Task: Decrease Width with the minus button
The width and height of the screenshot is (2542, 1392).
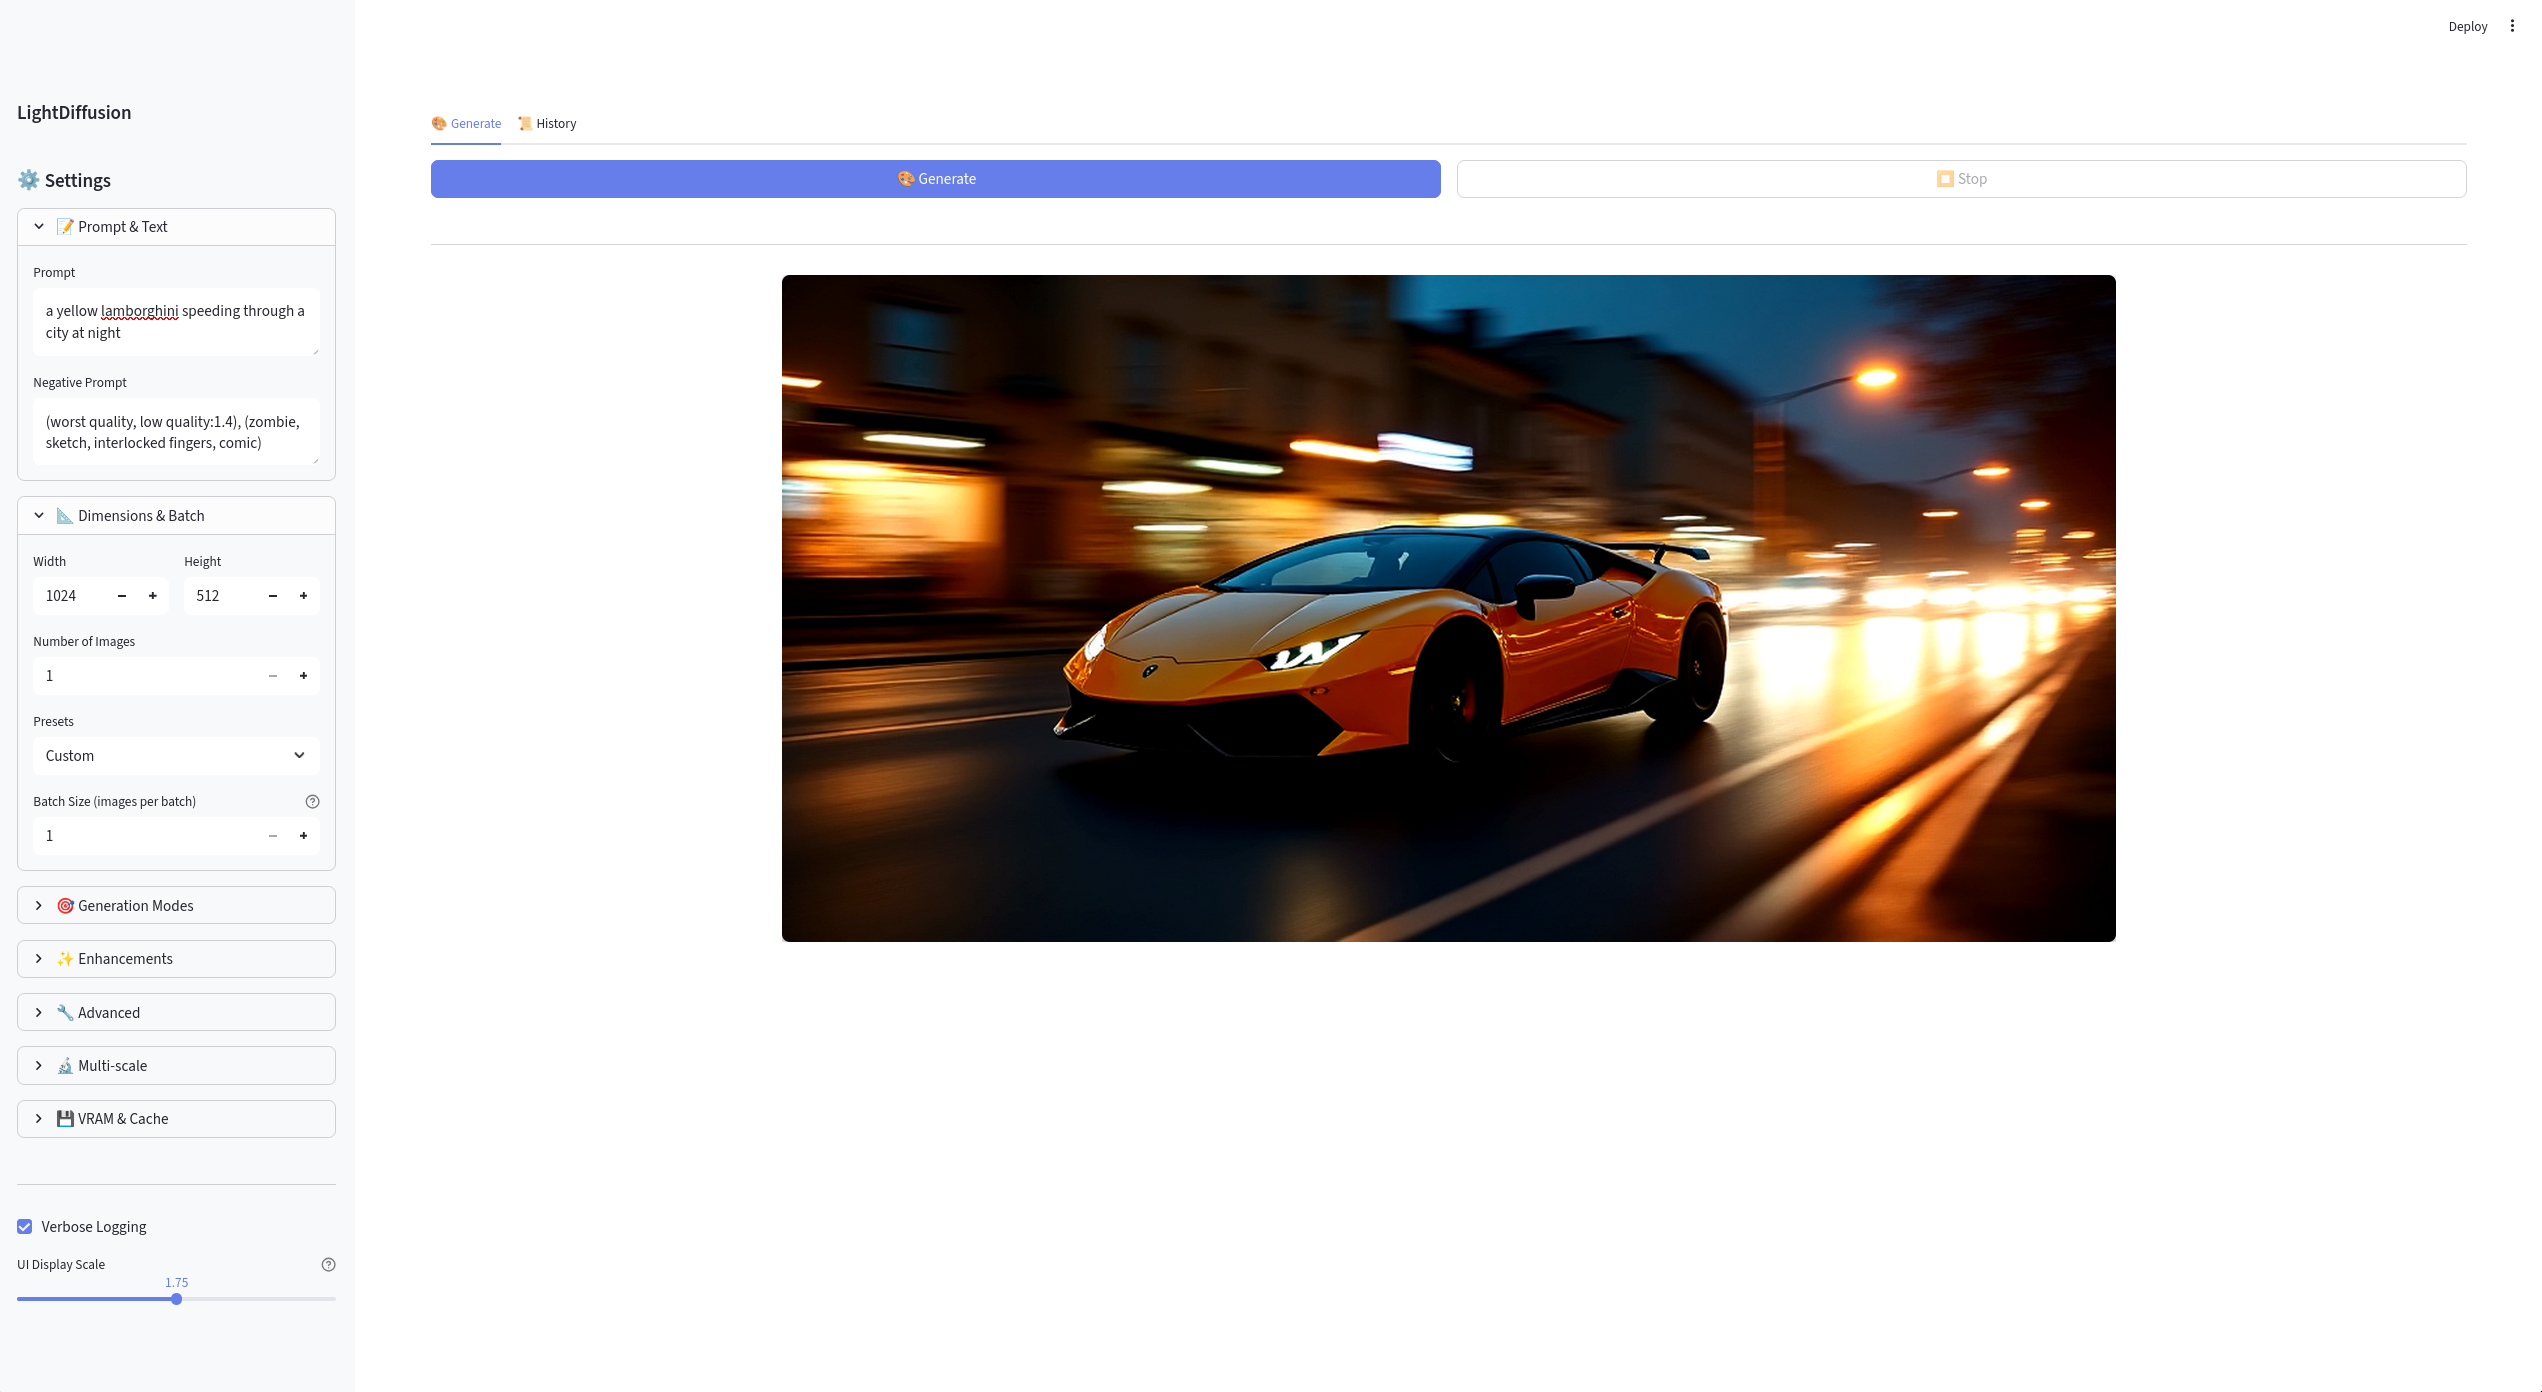Action: (122, 596)
